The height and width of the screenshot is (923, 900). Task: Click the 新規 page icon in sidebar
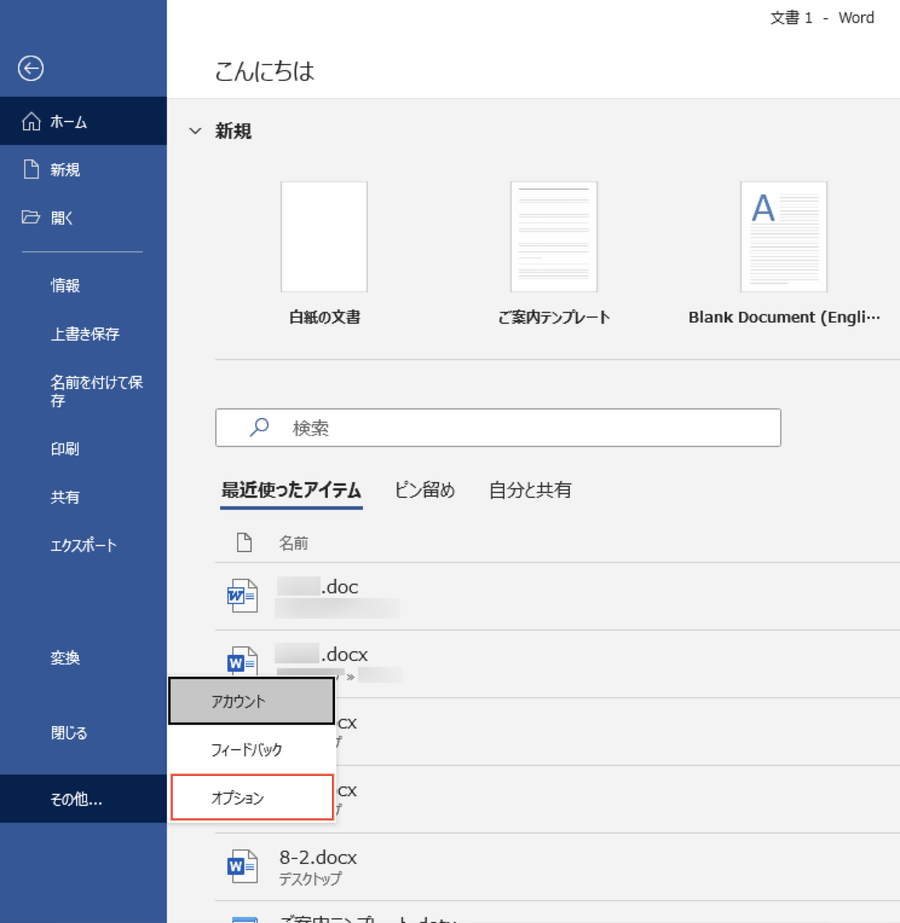tap(31, 170)
